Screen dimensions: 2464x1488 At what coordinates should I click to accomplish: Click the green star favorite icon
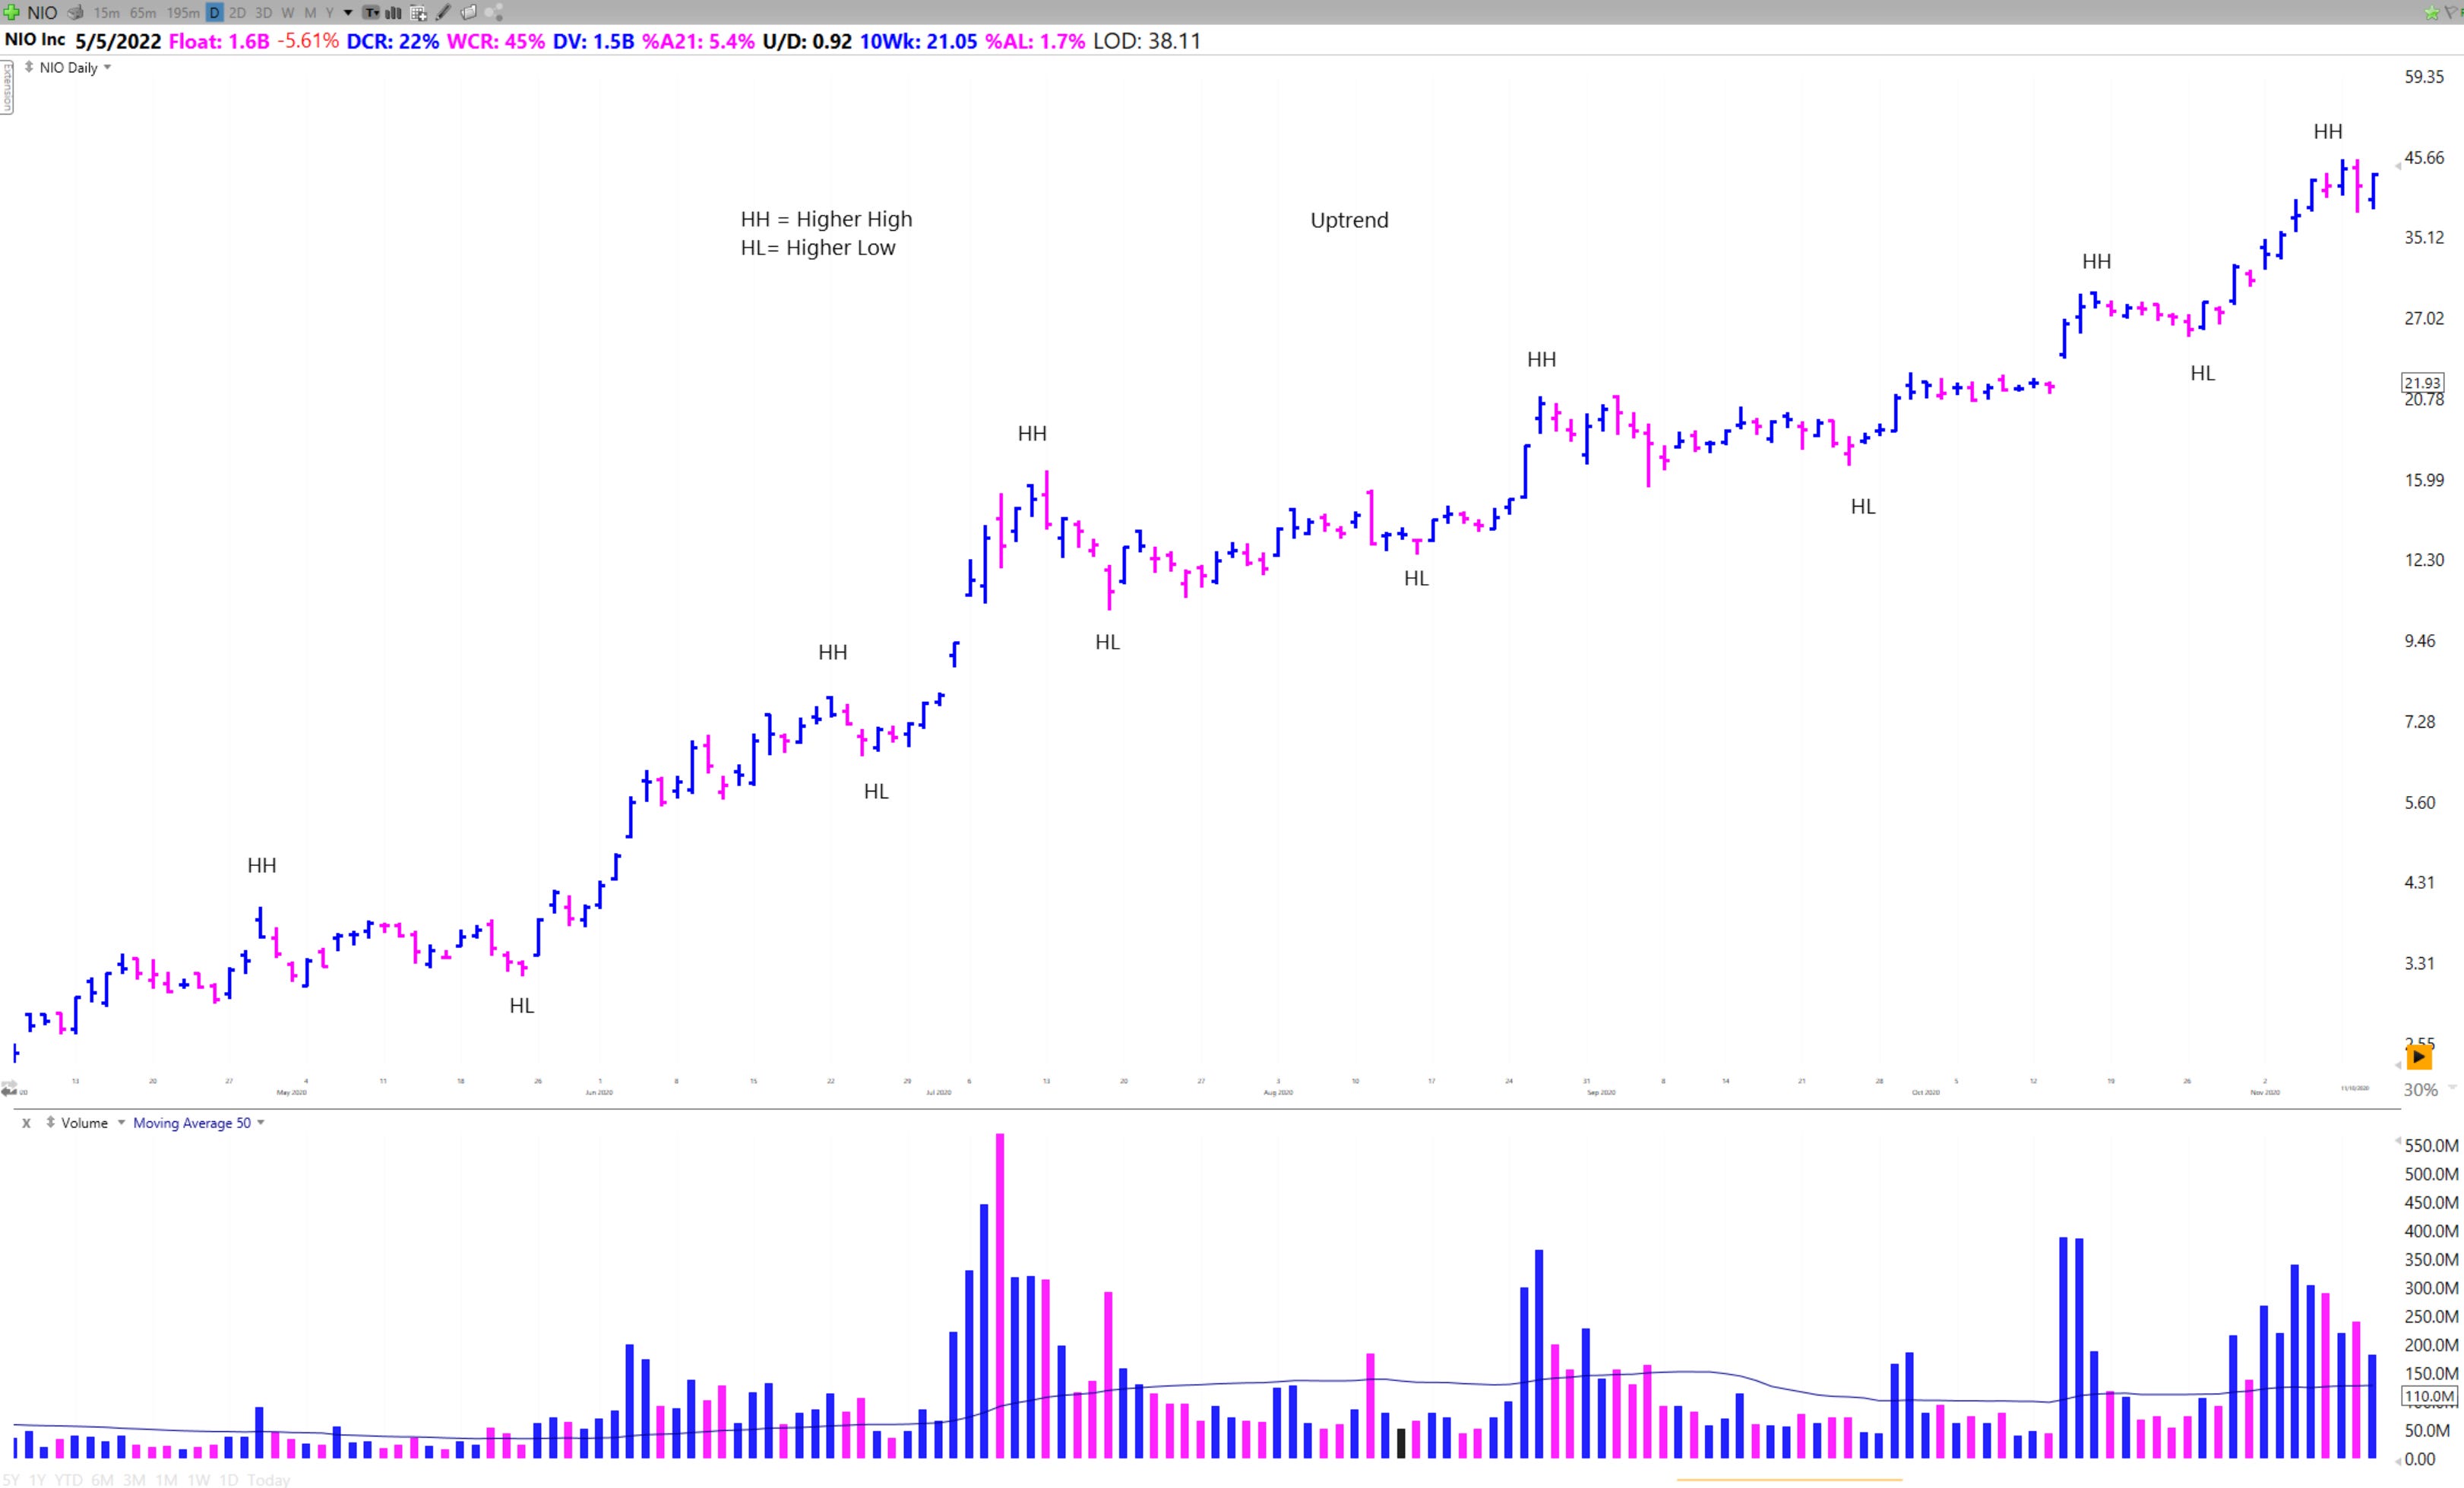click(x=2432, y=14)
